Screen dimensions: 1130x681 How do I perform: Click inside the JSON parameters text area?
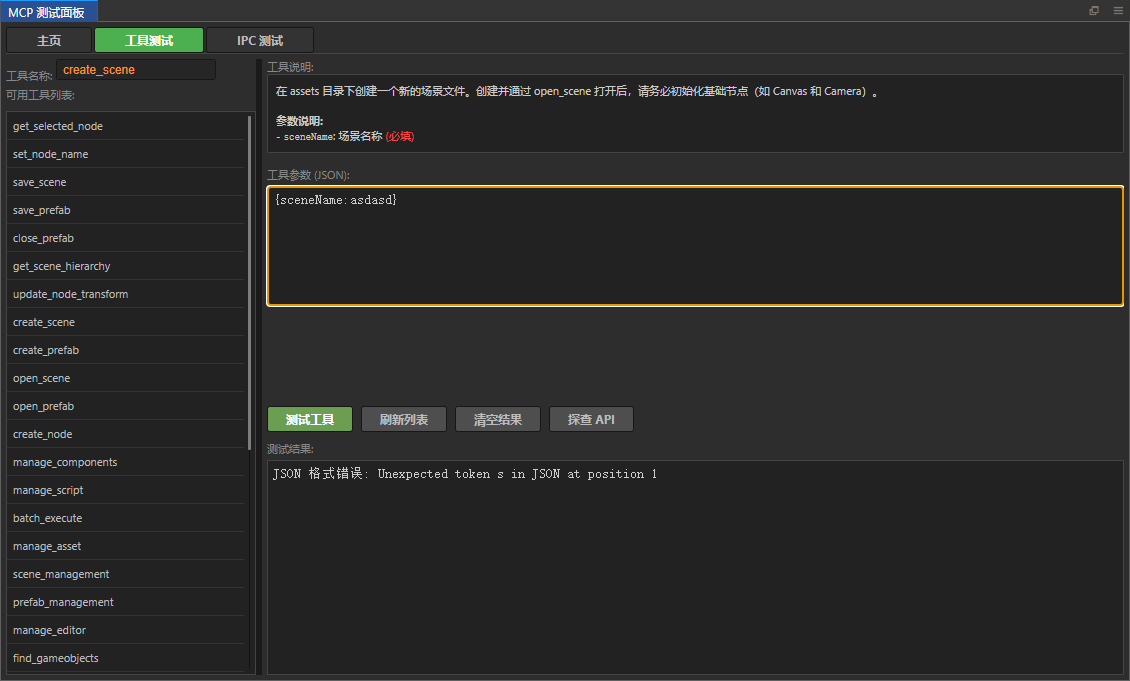pos(695,246)
